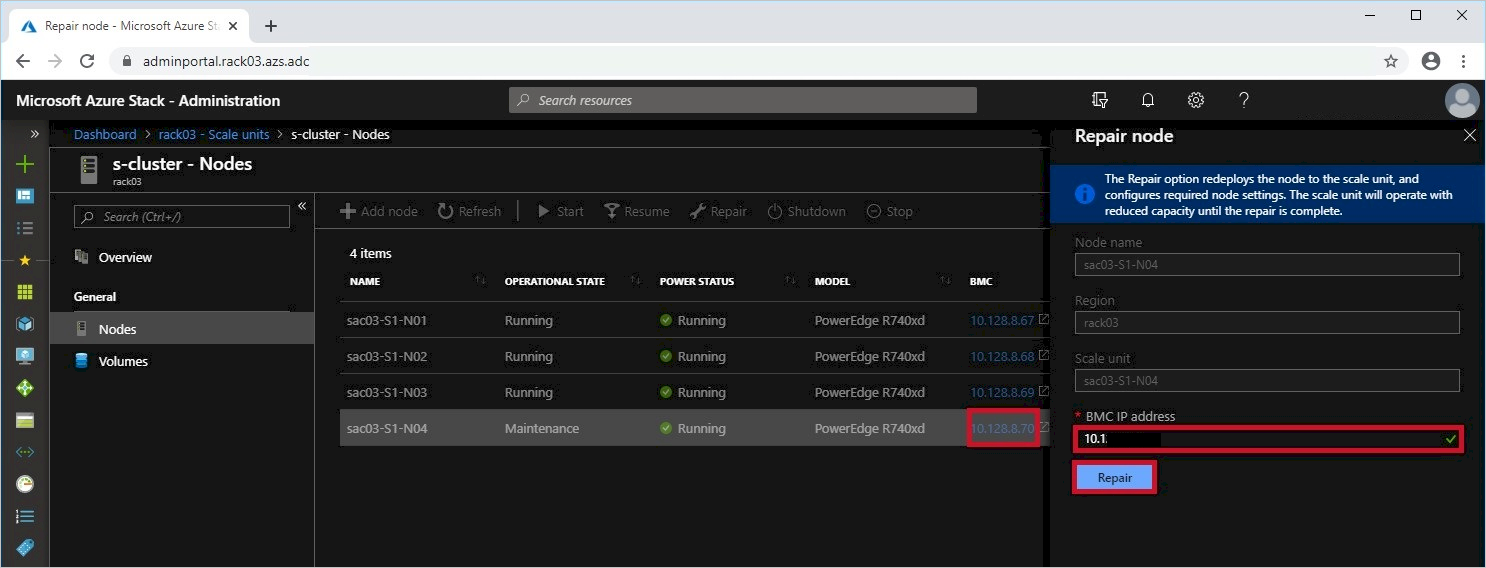Image resolution: width=1486 pixels, height=568 pixels.
Task: Click Add node in the toolbar
Action: pyautogui.click(x=379, y=211)
